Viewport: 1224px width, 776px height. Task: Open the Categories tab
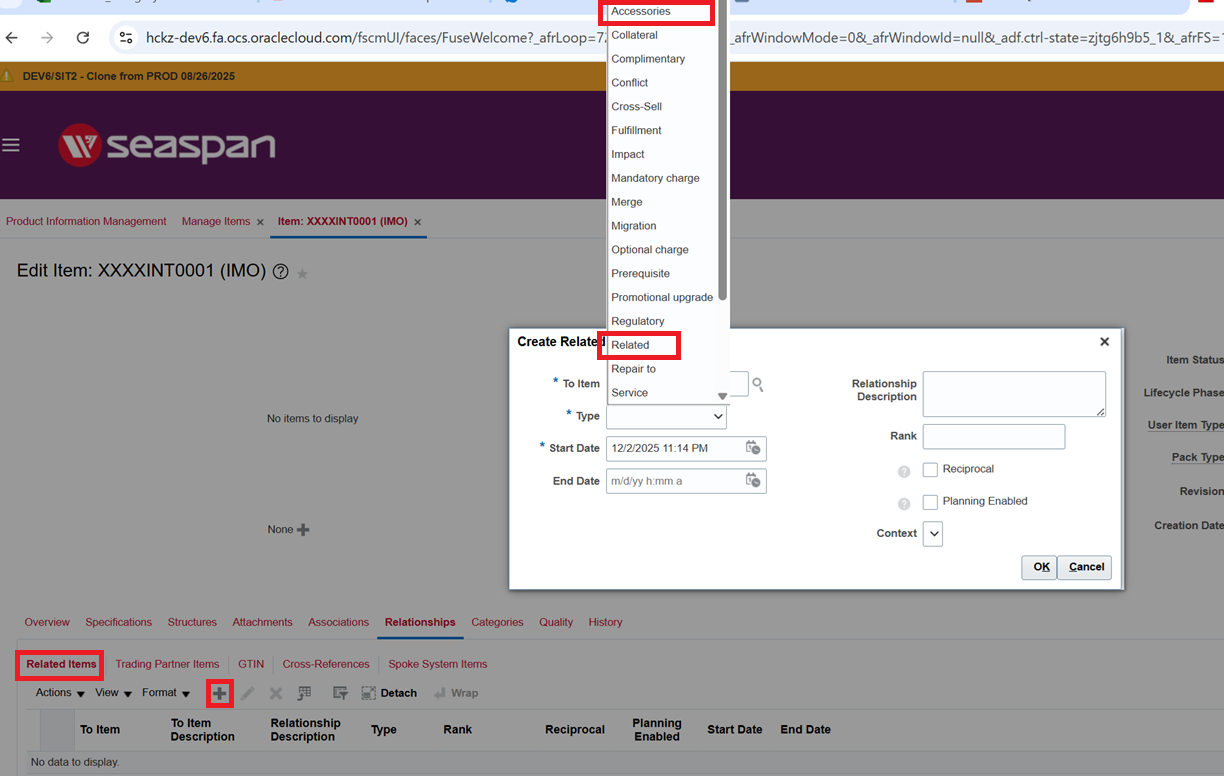pyautogui.click(x=497, y=622)
